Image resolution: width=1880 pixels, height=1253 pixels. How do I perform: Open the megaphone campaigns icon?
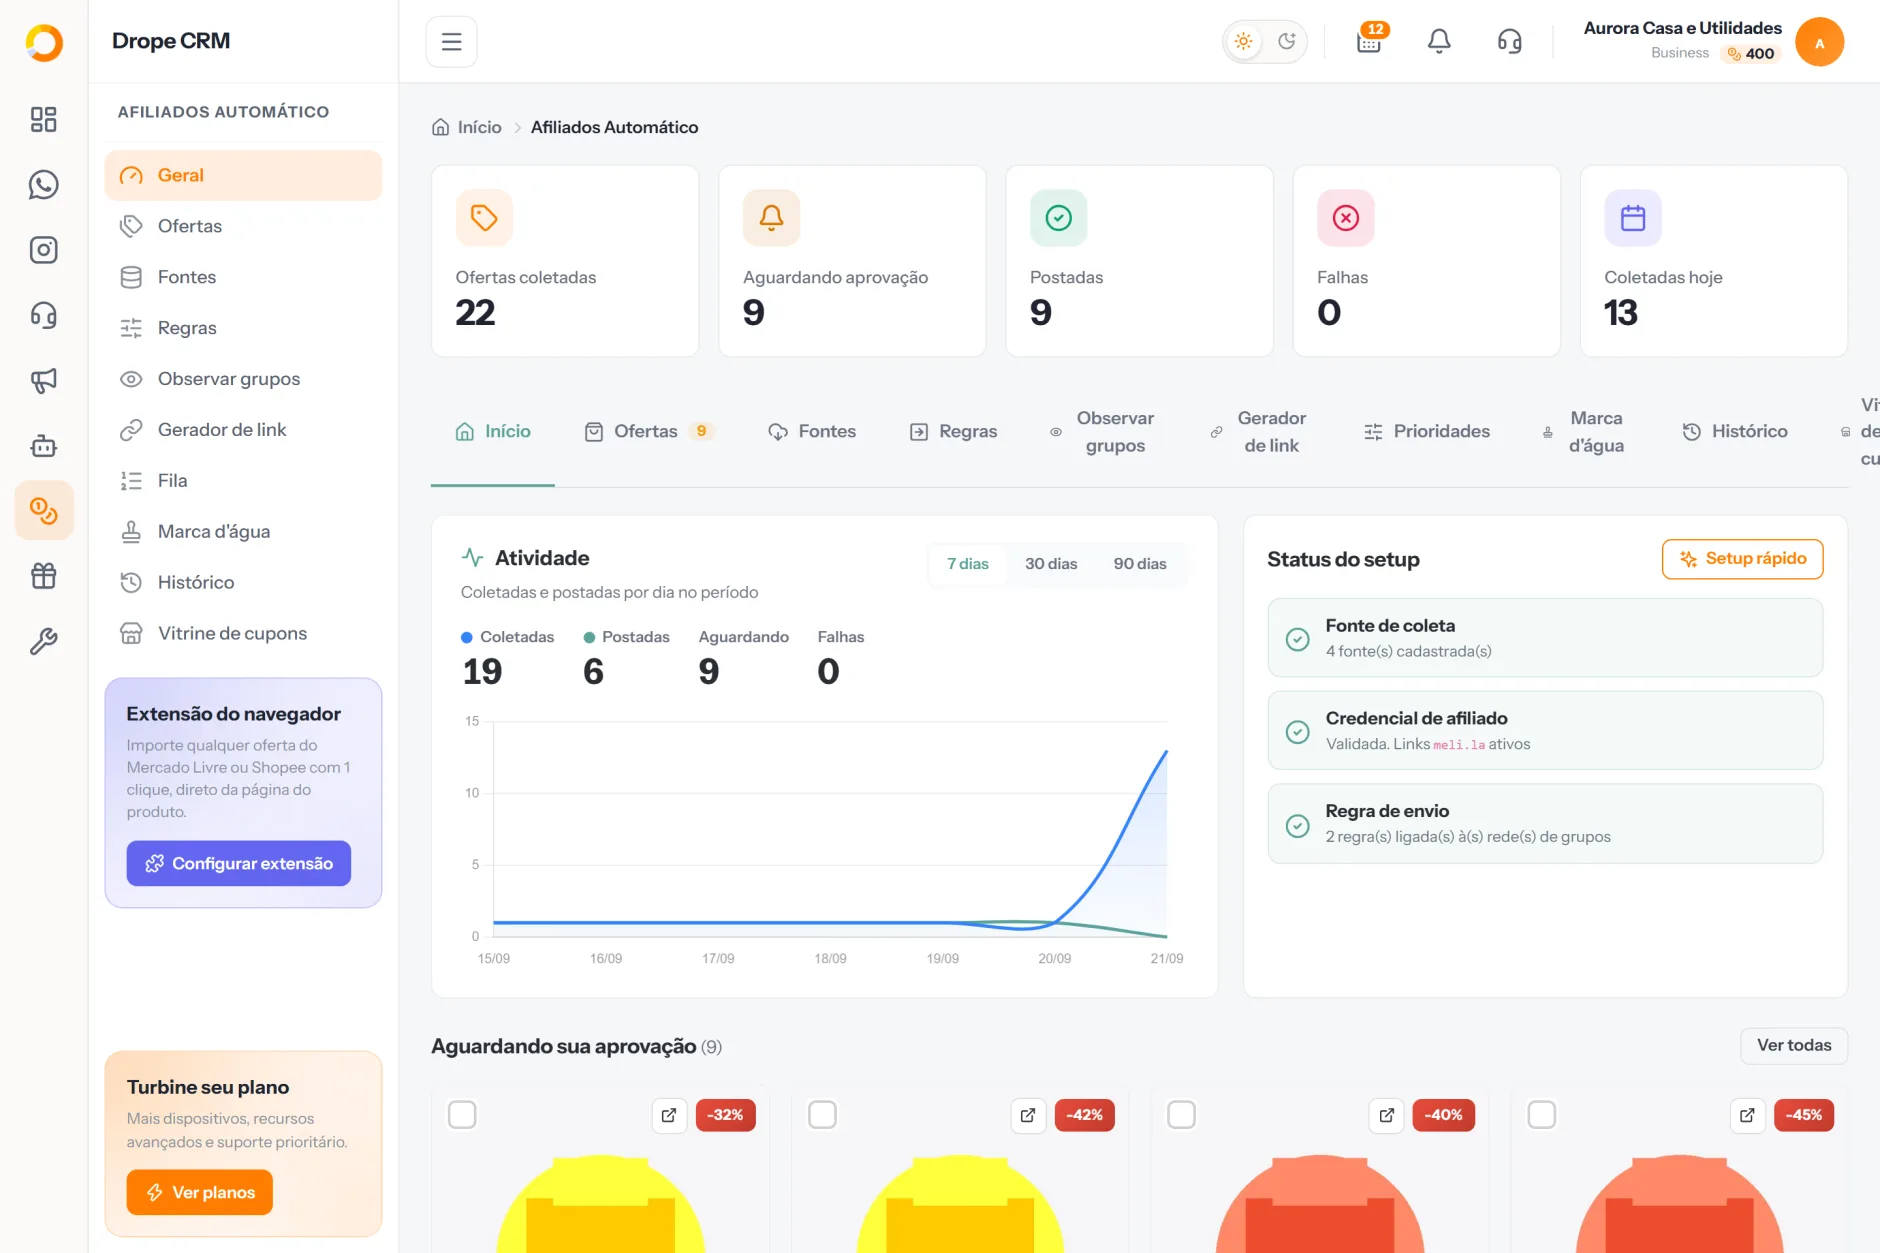44,380
